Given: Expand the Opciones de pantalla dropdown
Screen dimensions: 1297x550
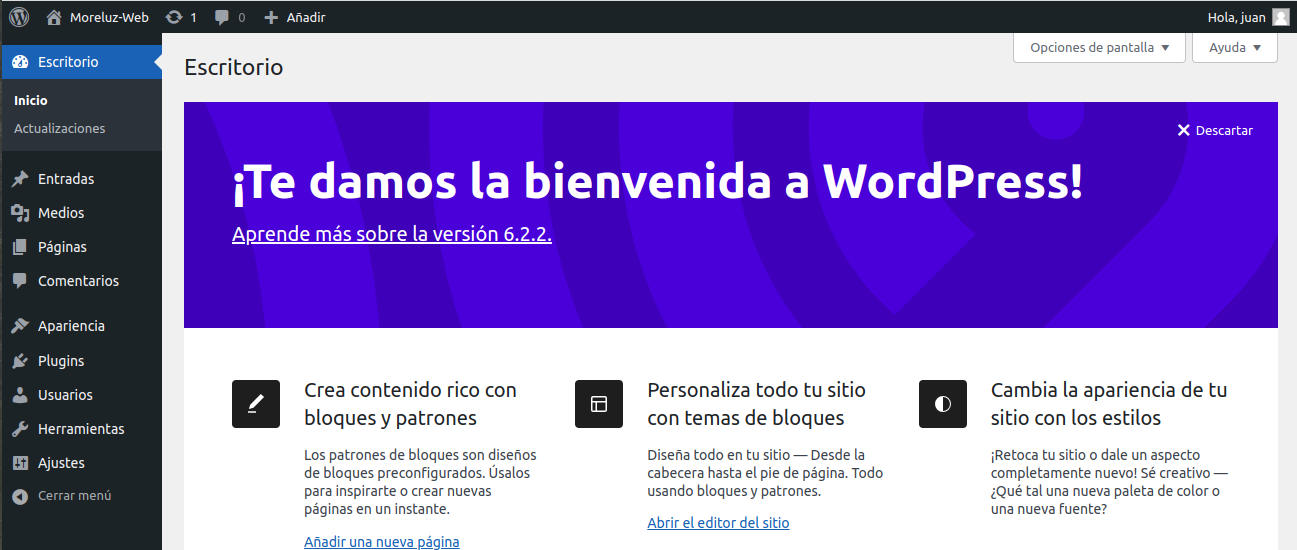Looking at the screenshot, I should coord(1099,48).
